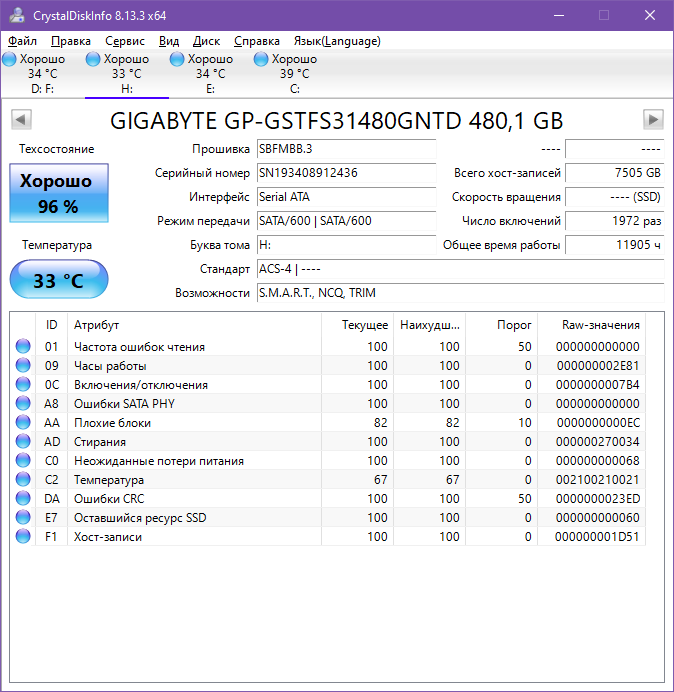Select the Оставшийся ресурс SSD row

click(x=140, y=518)
